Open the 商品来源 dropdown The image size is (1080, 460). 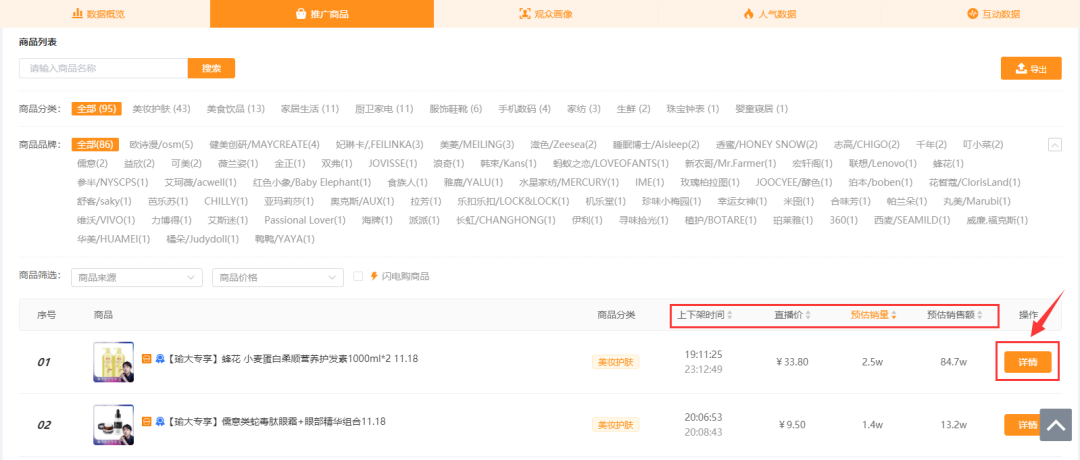coord(137,277)
